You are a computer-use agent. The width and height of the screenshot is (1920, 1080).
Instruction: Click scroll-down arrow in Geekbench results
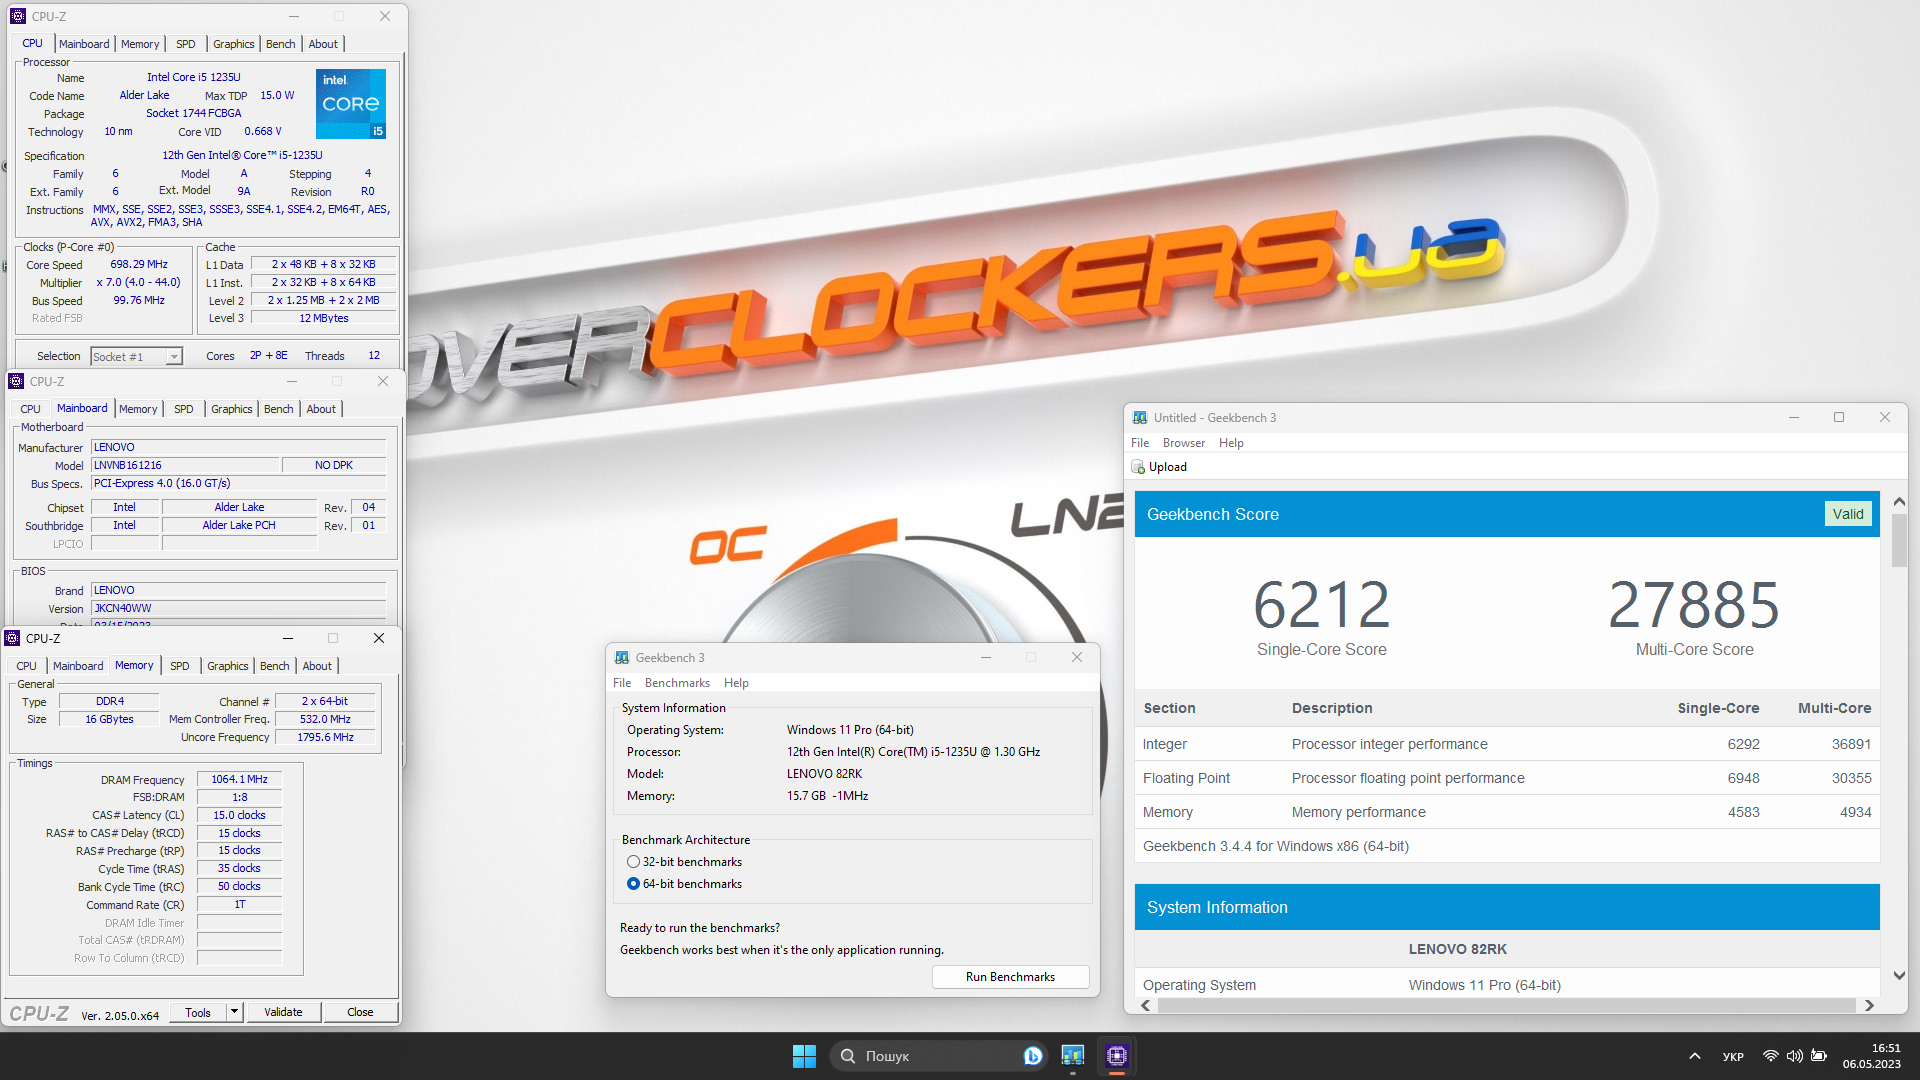[x=1899, y=976]
